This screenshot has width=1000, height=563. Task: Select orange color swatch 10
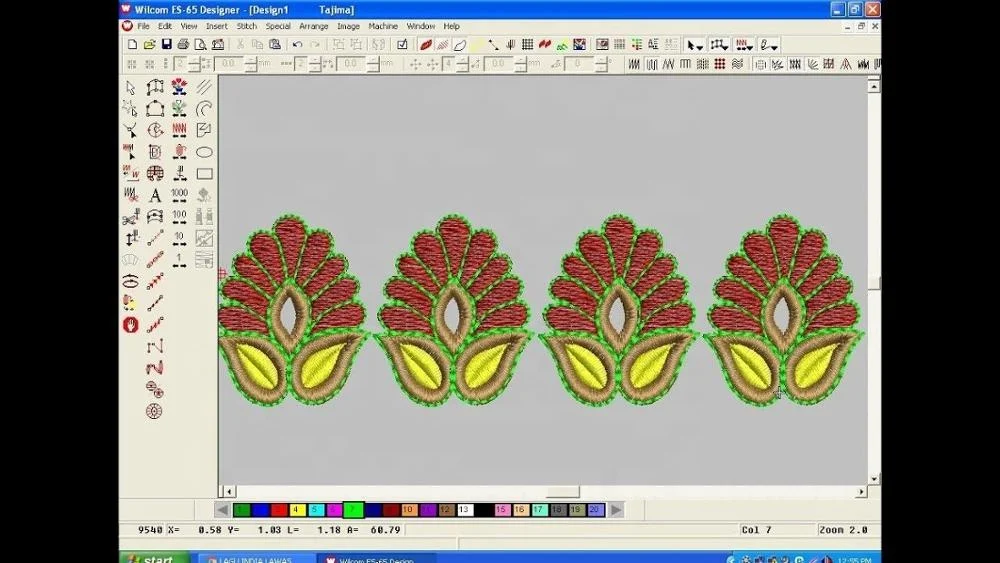pos(409,509)
